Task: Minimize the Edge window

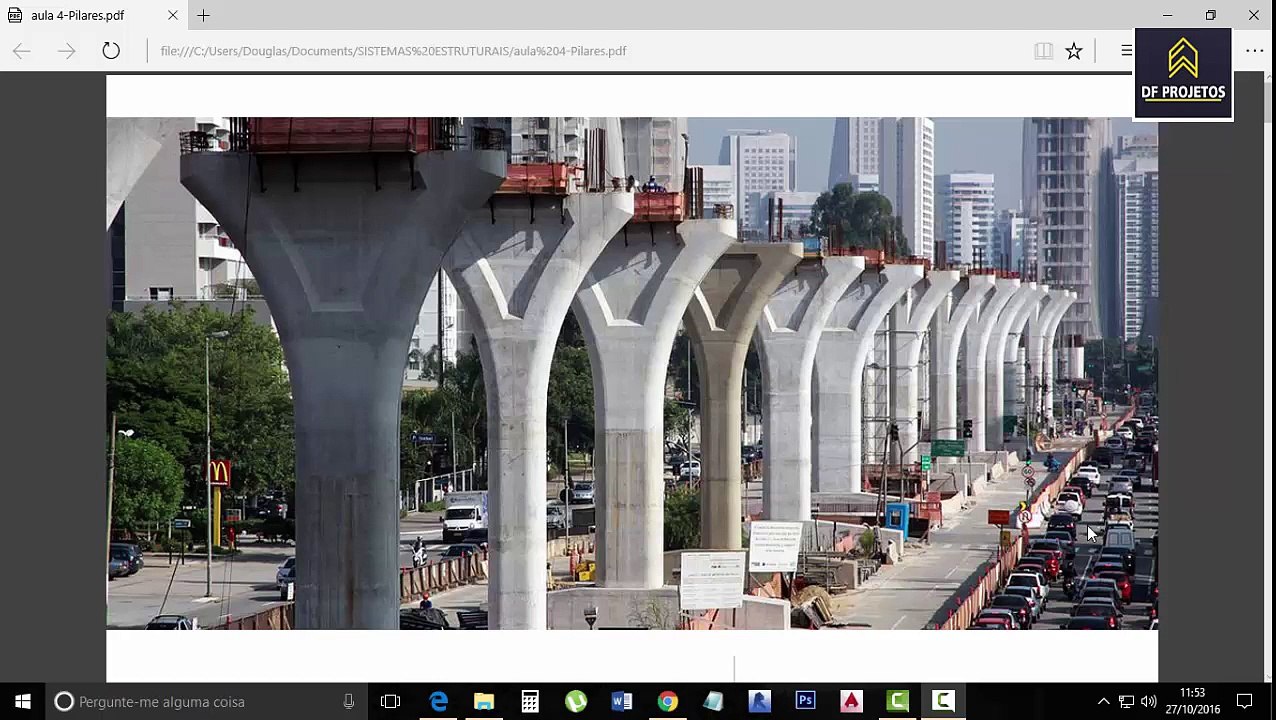Action: tap(1167, 15)
